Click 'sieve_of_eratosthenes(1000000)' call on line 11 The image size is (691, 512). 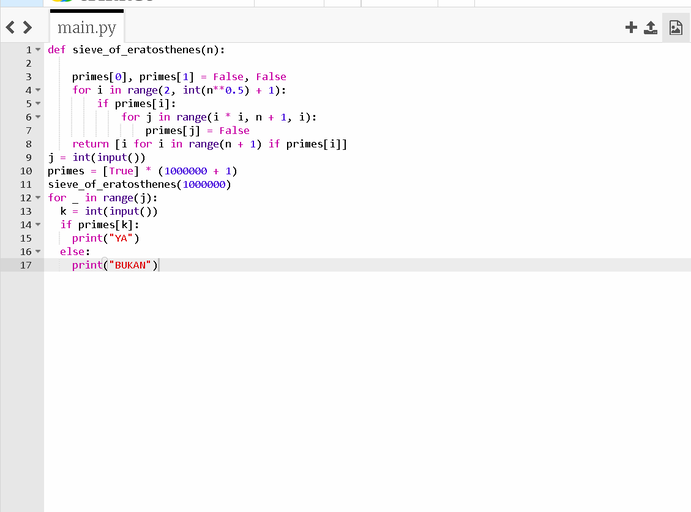(x=139, y=184)
